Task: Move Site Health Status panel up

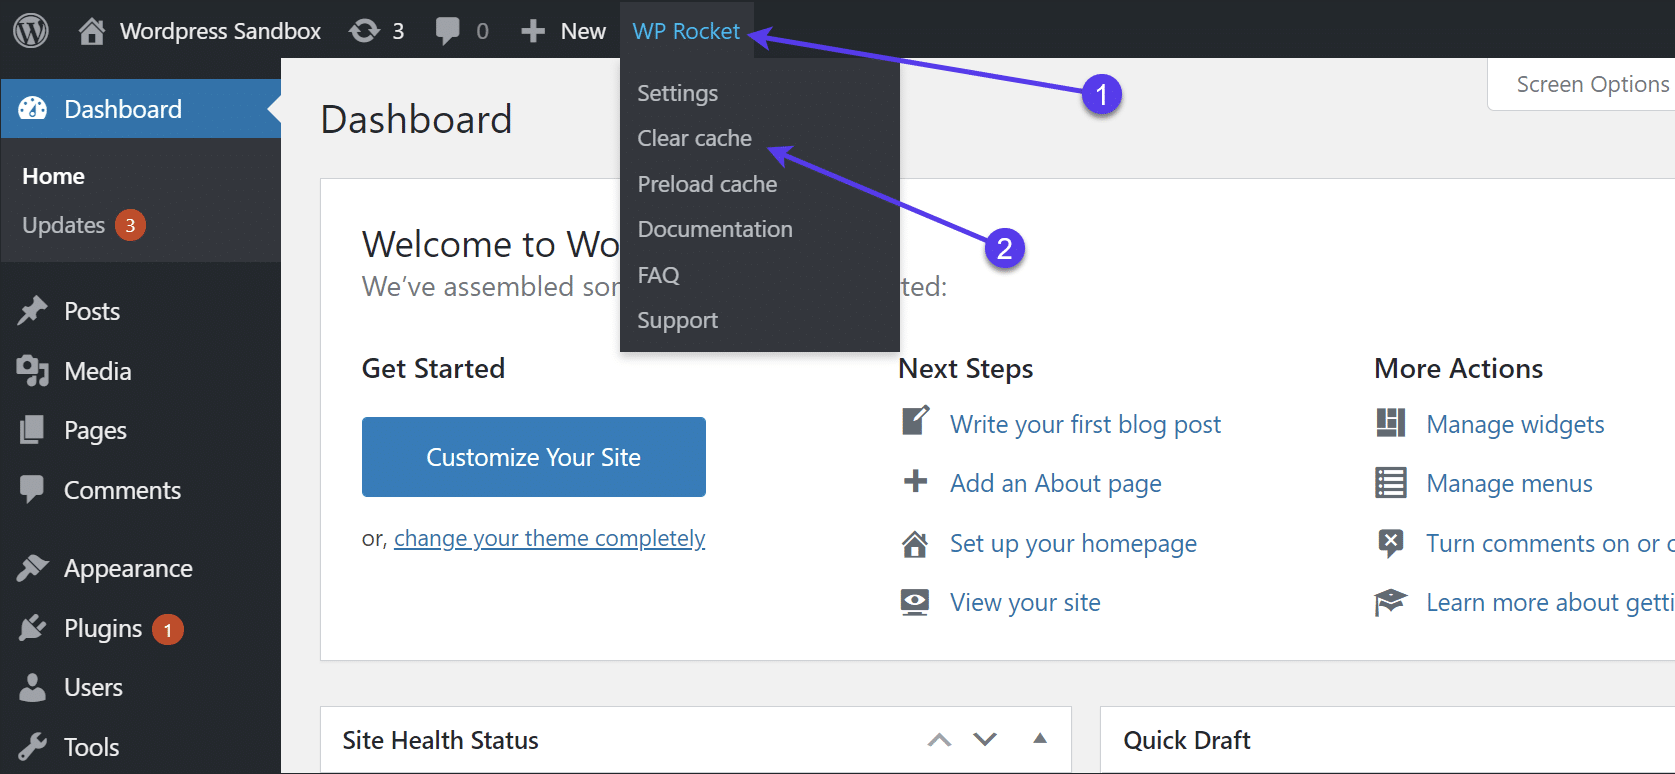Action: 939,740
